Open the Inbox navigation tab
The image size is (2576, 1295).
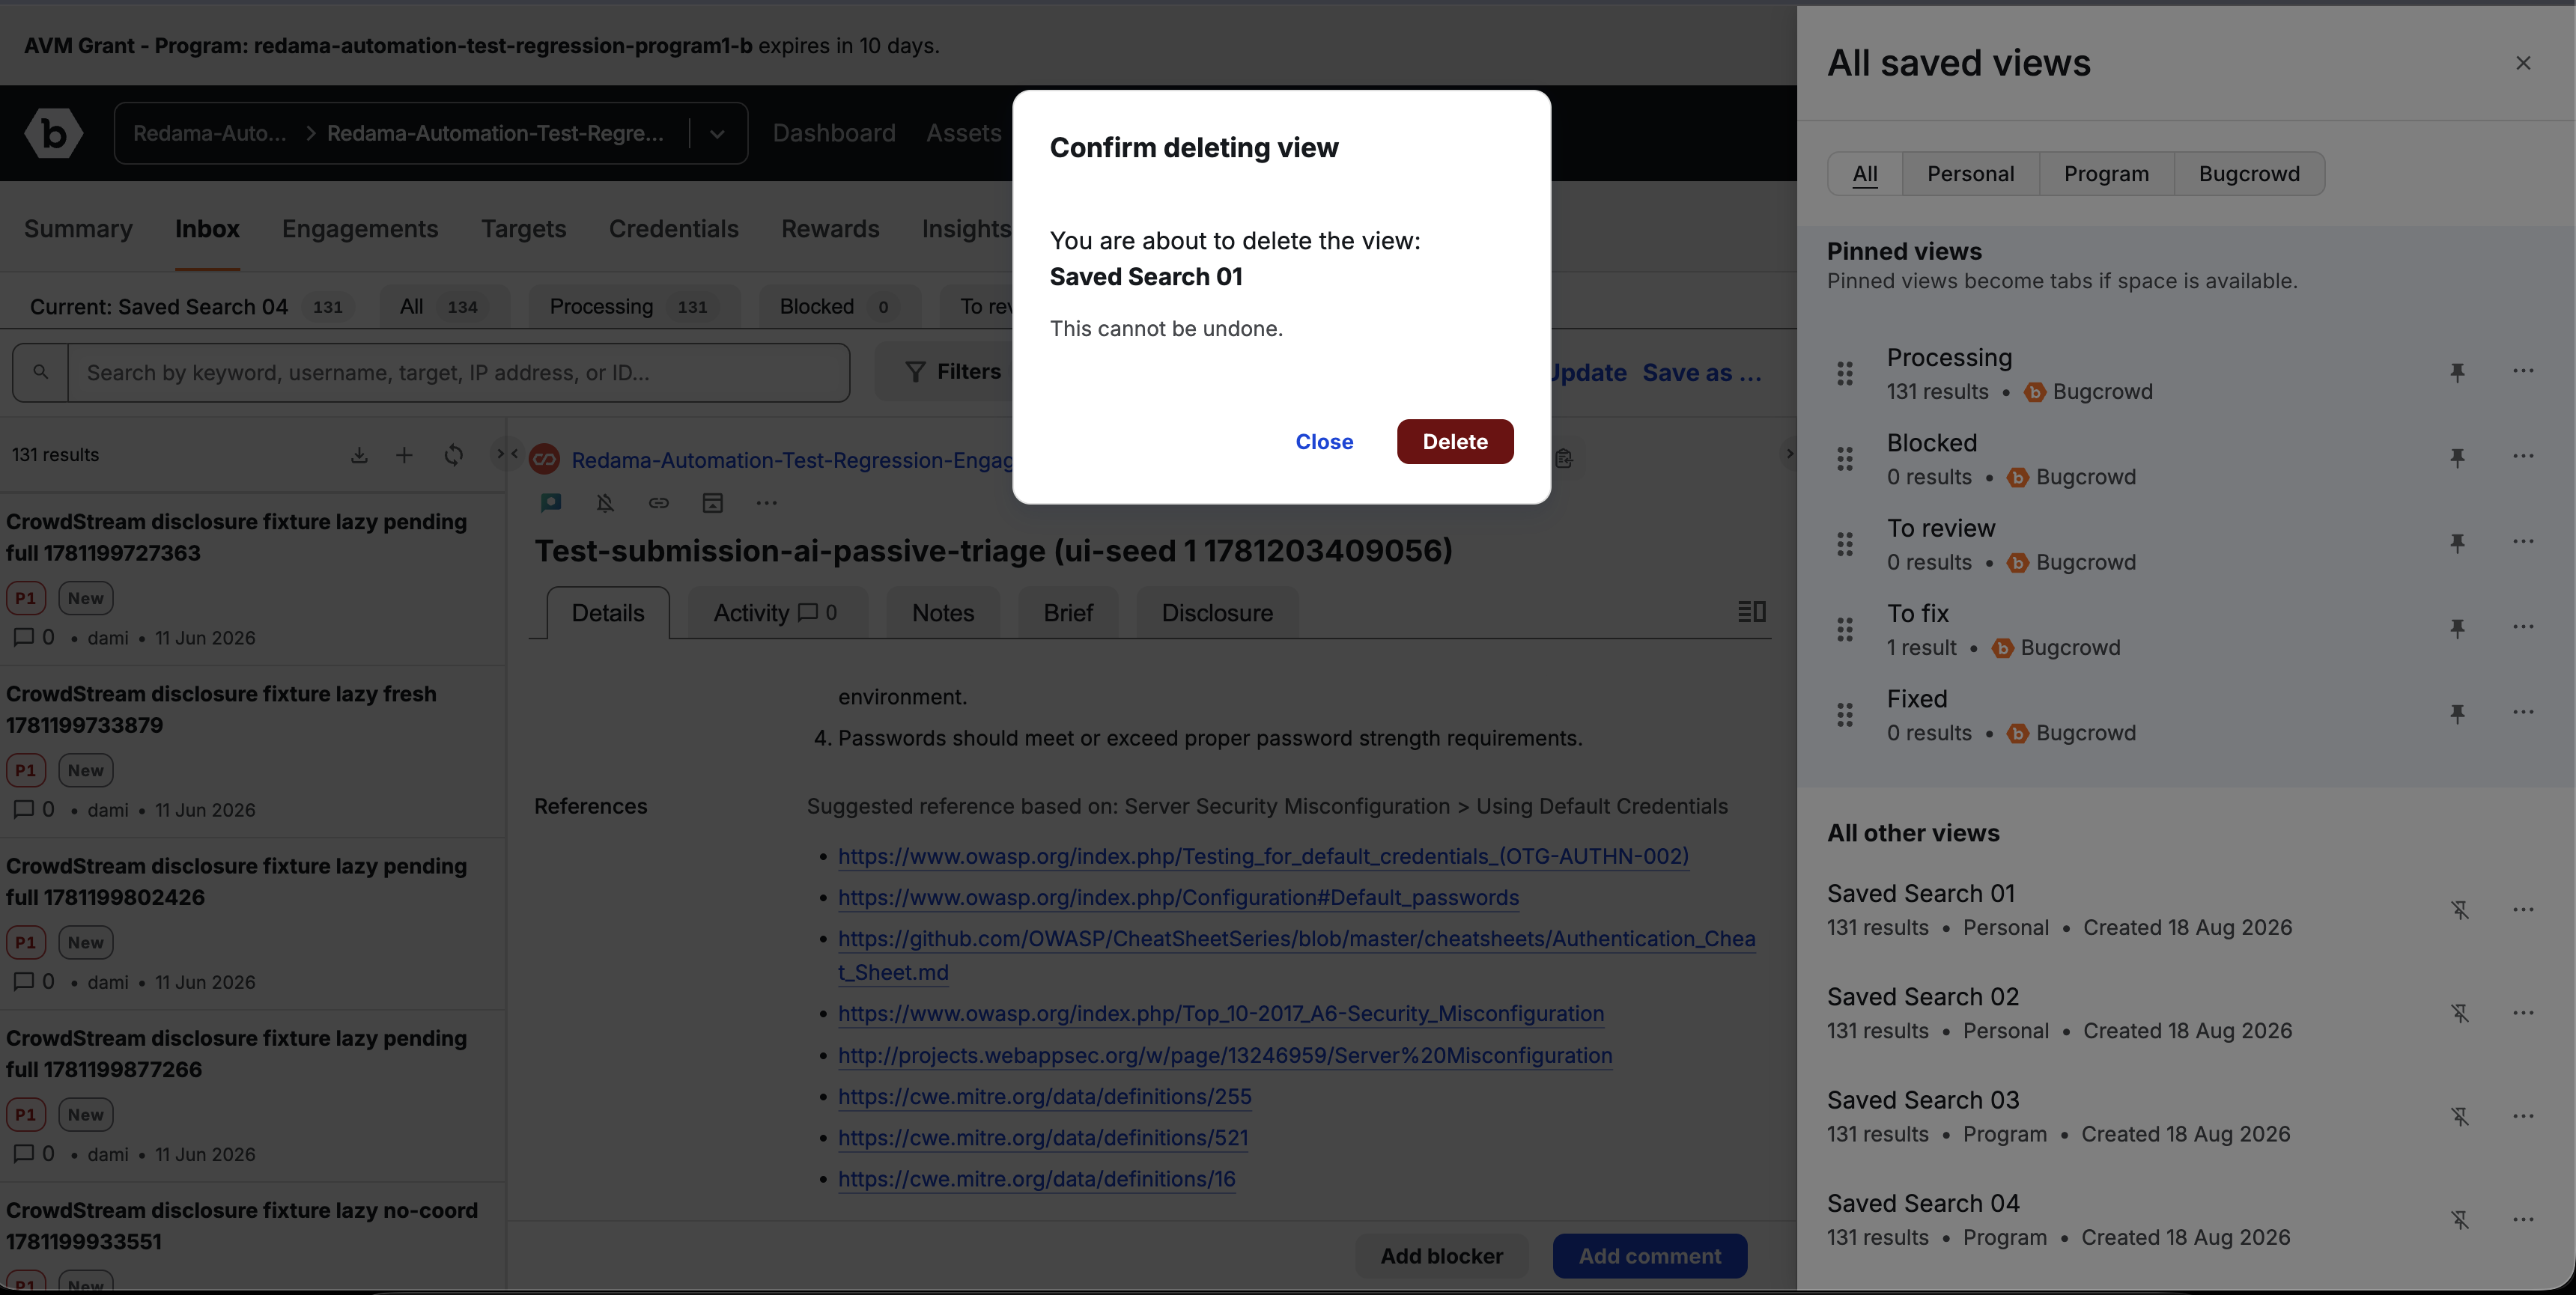207,229
